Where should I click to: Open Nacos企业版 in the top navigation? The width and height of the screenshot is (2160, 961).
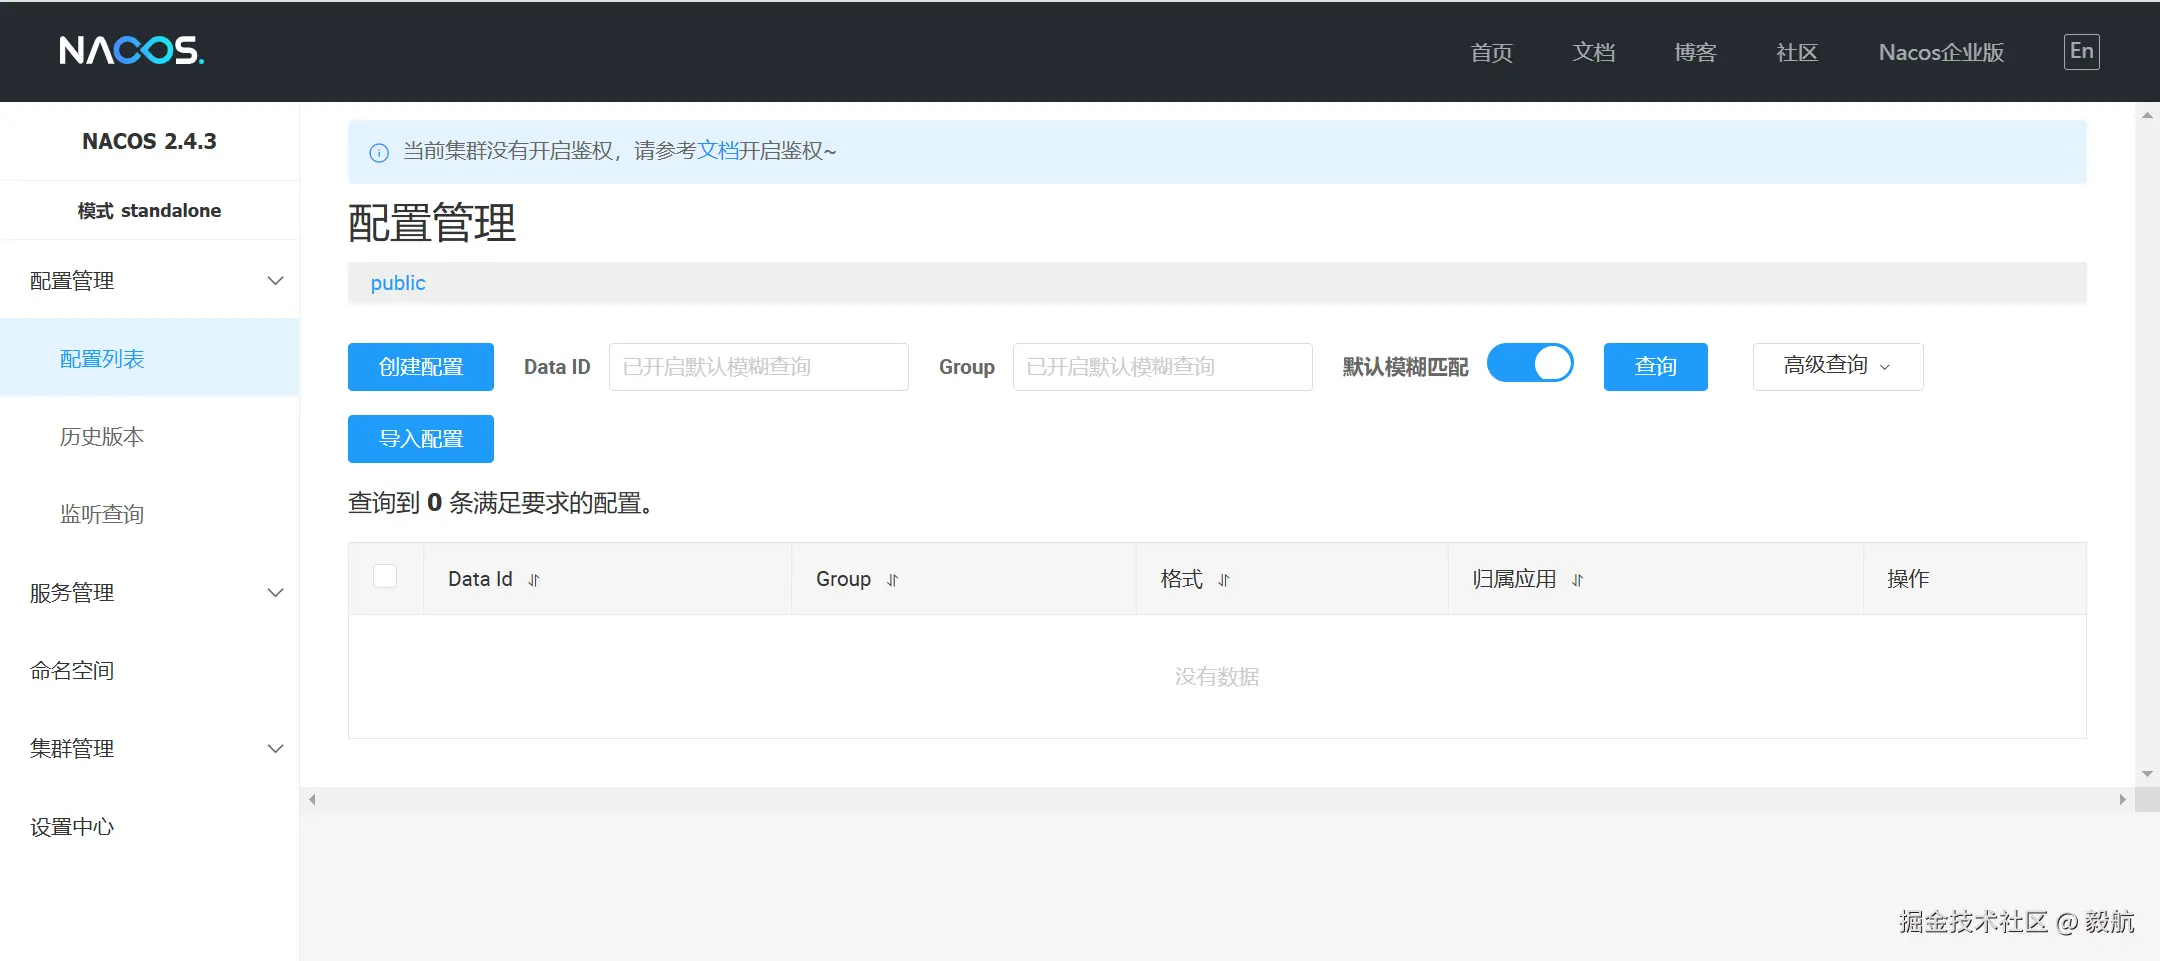pyautogui.click(x=1941, y=52)
